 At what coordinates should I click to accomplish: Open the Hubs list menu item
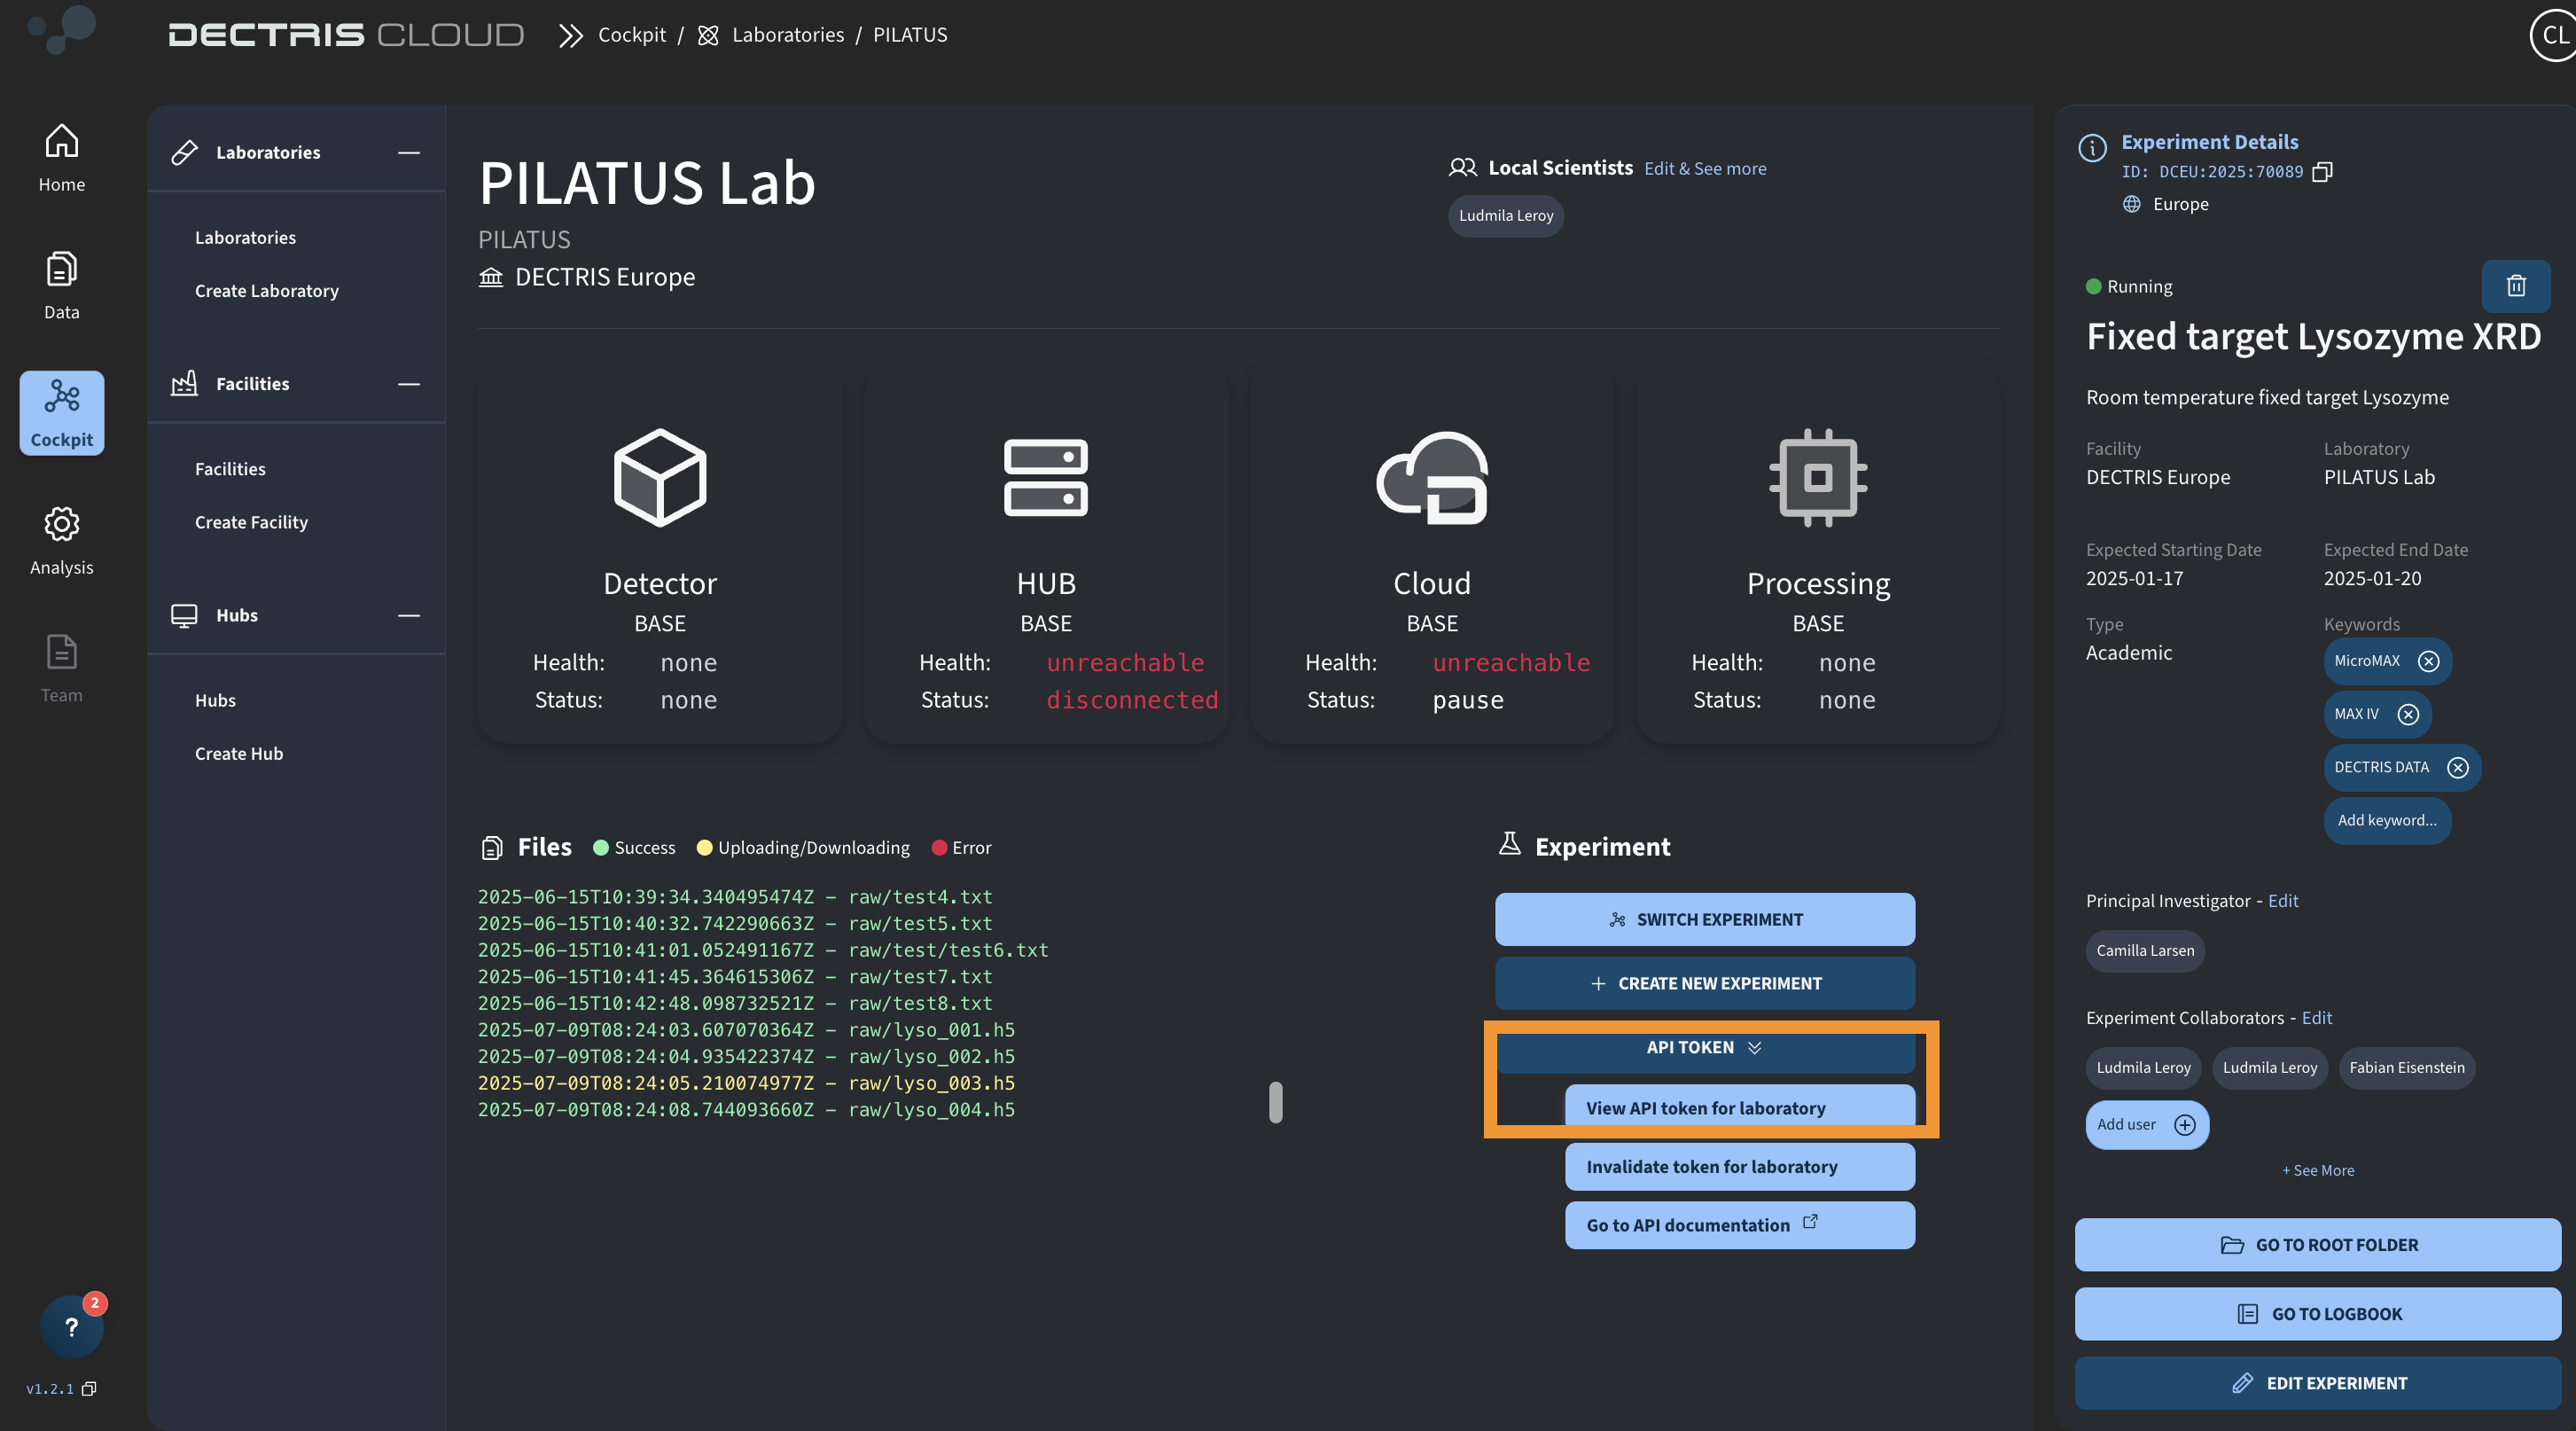215,700
